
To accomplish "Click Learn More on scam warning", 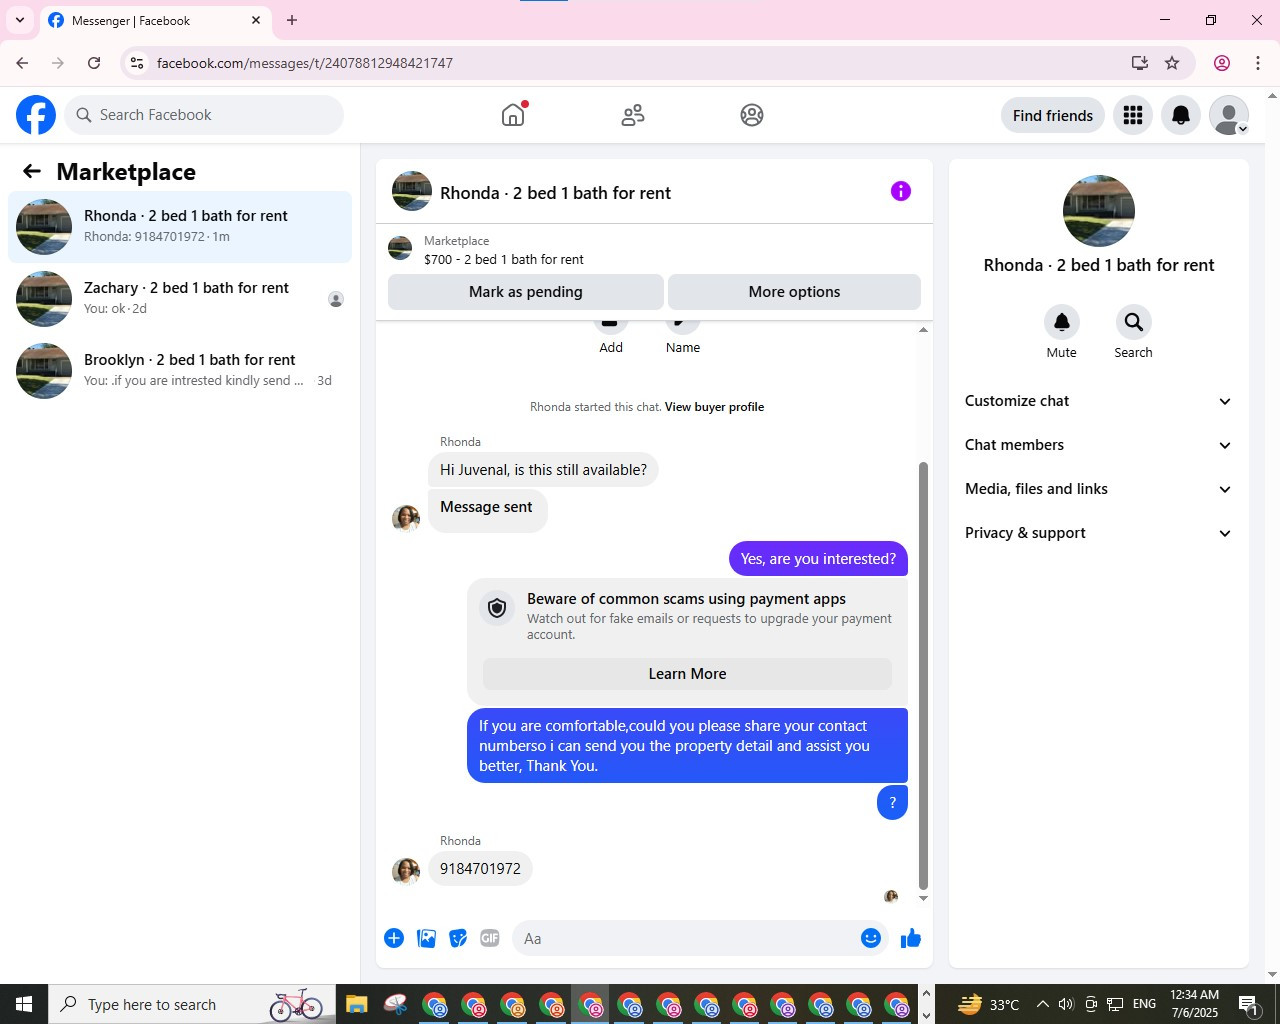I will [x=687, y=674].
